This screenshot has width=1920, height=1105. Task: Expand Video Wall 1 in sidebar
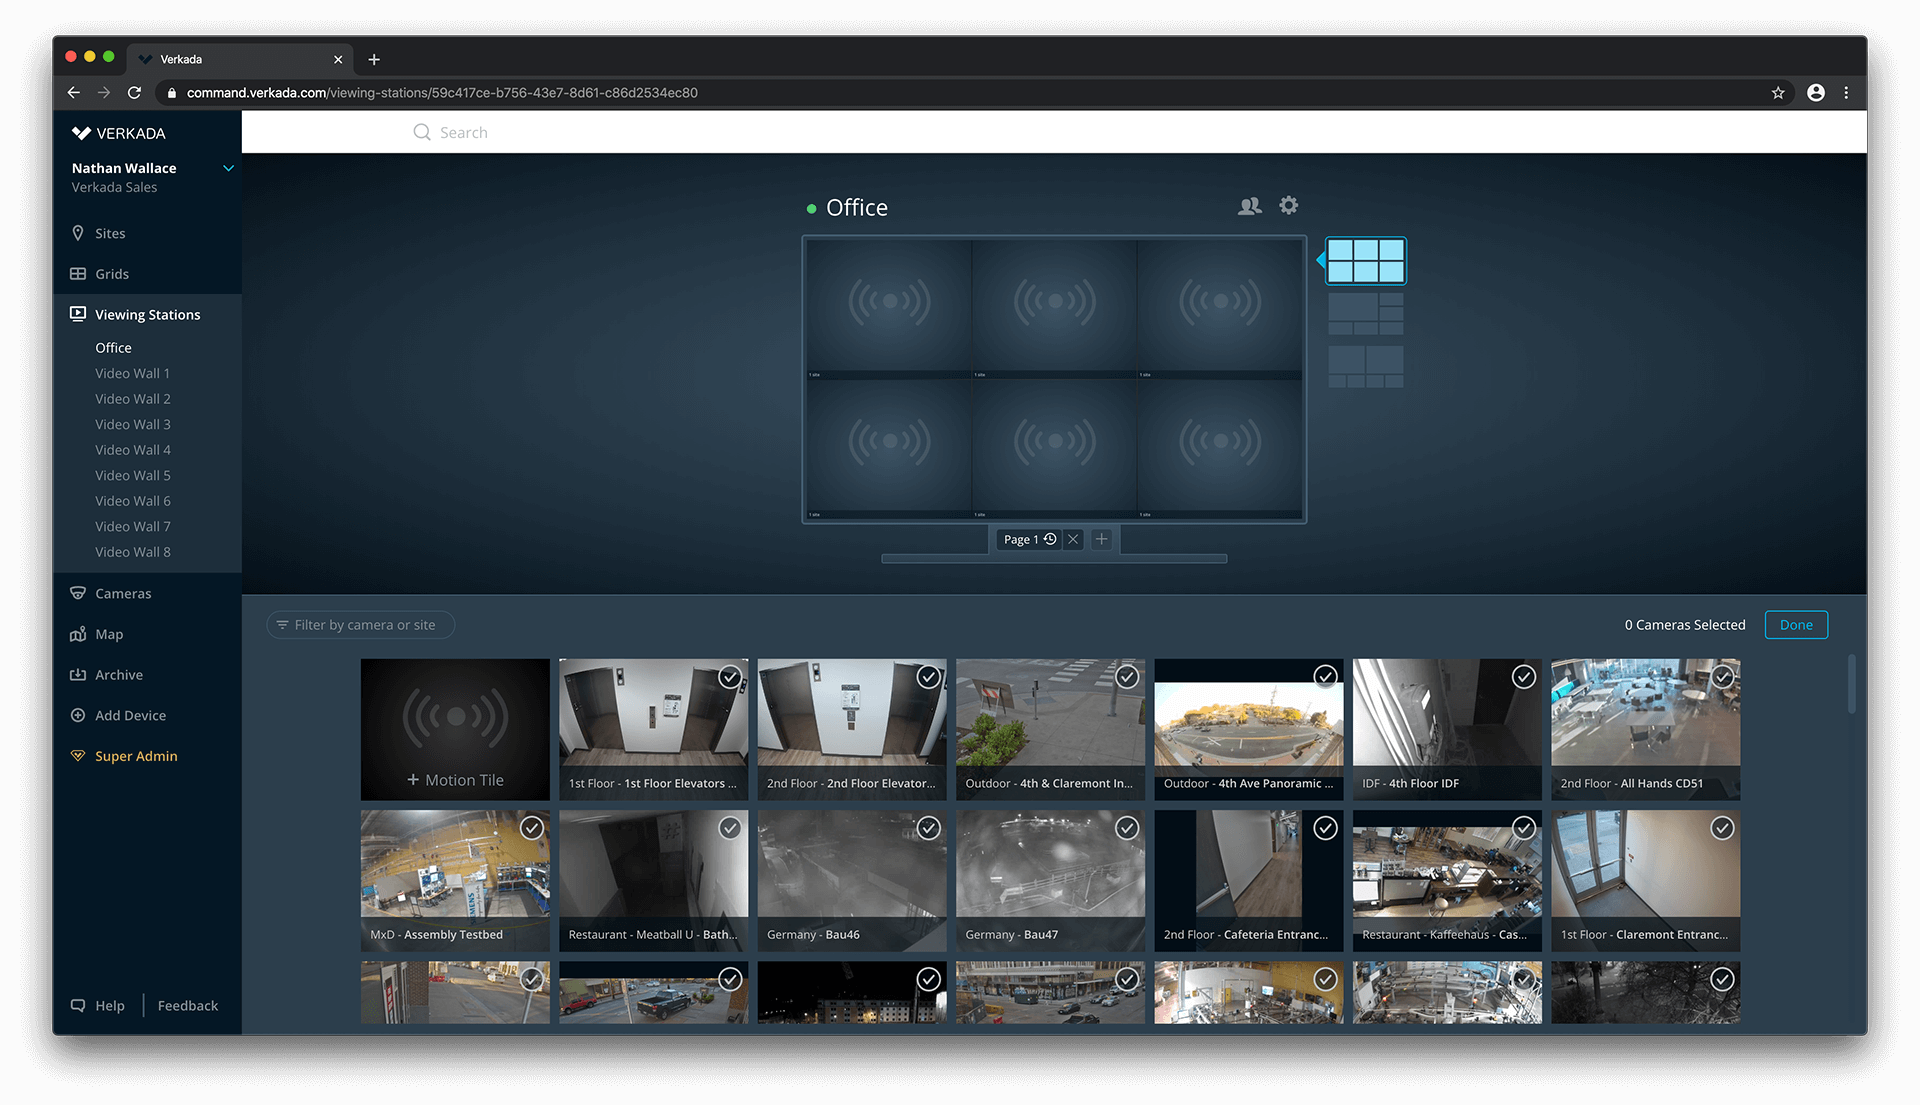132,373
